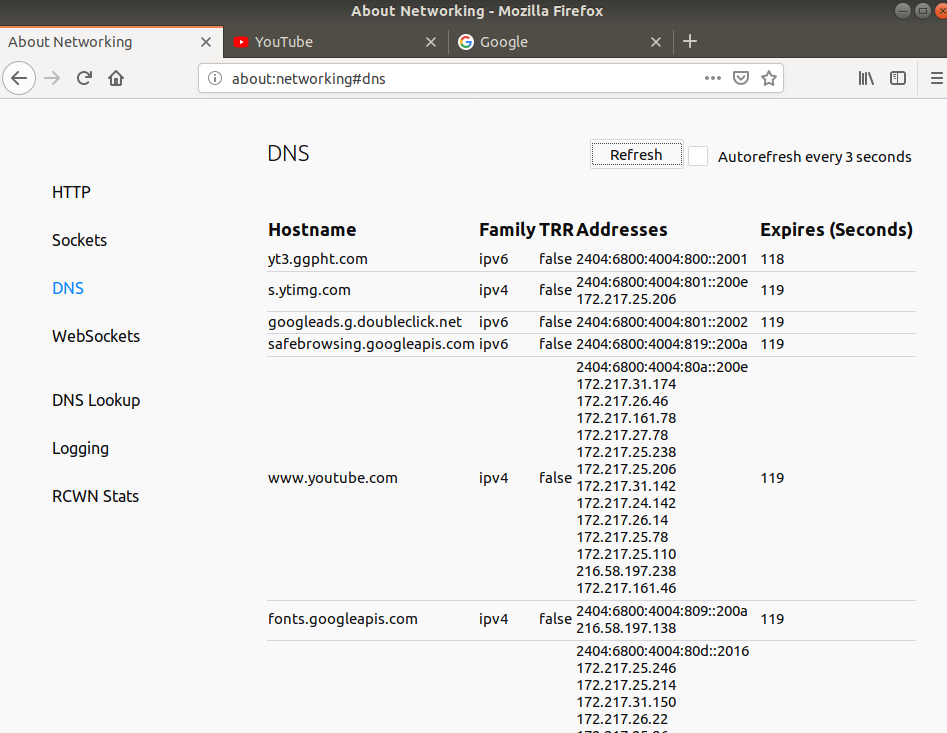Viewport: 947px width, 733px height.
Task: Click the Hostname column header
Action: pos(312,229)
